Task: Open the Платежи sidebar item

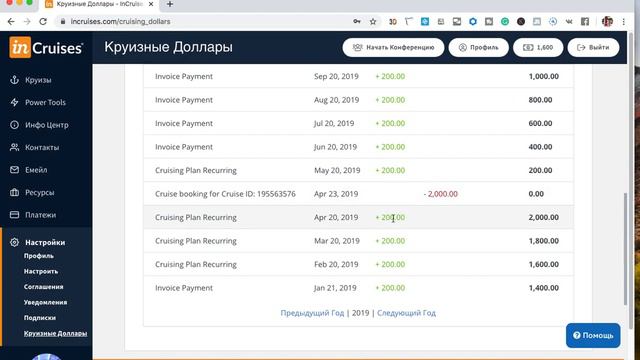Action: pos(40,215)
